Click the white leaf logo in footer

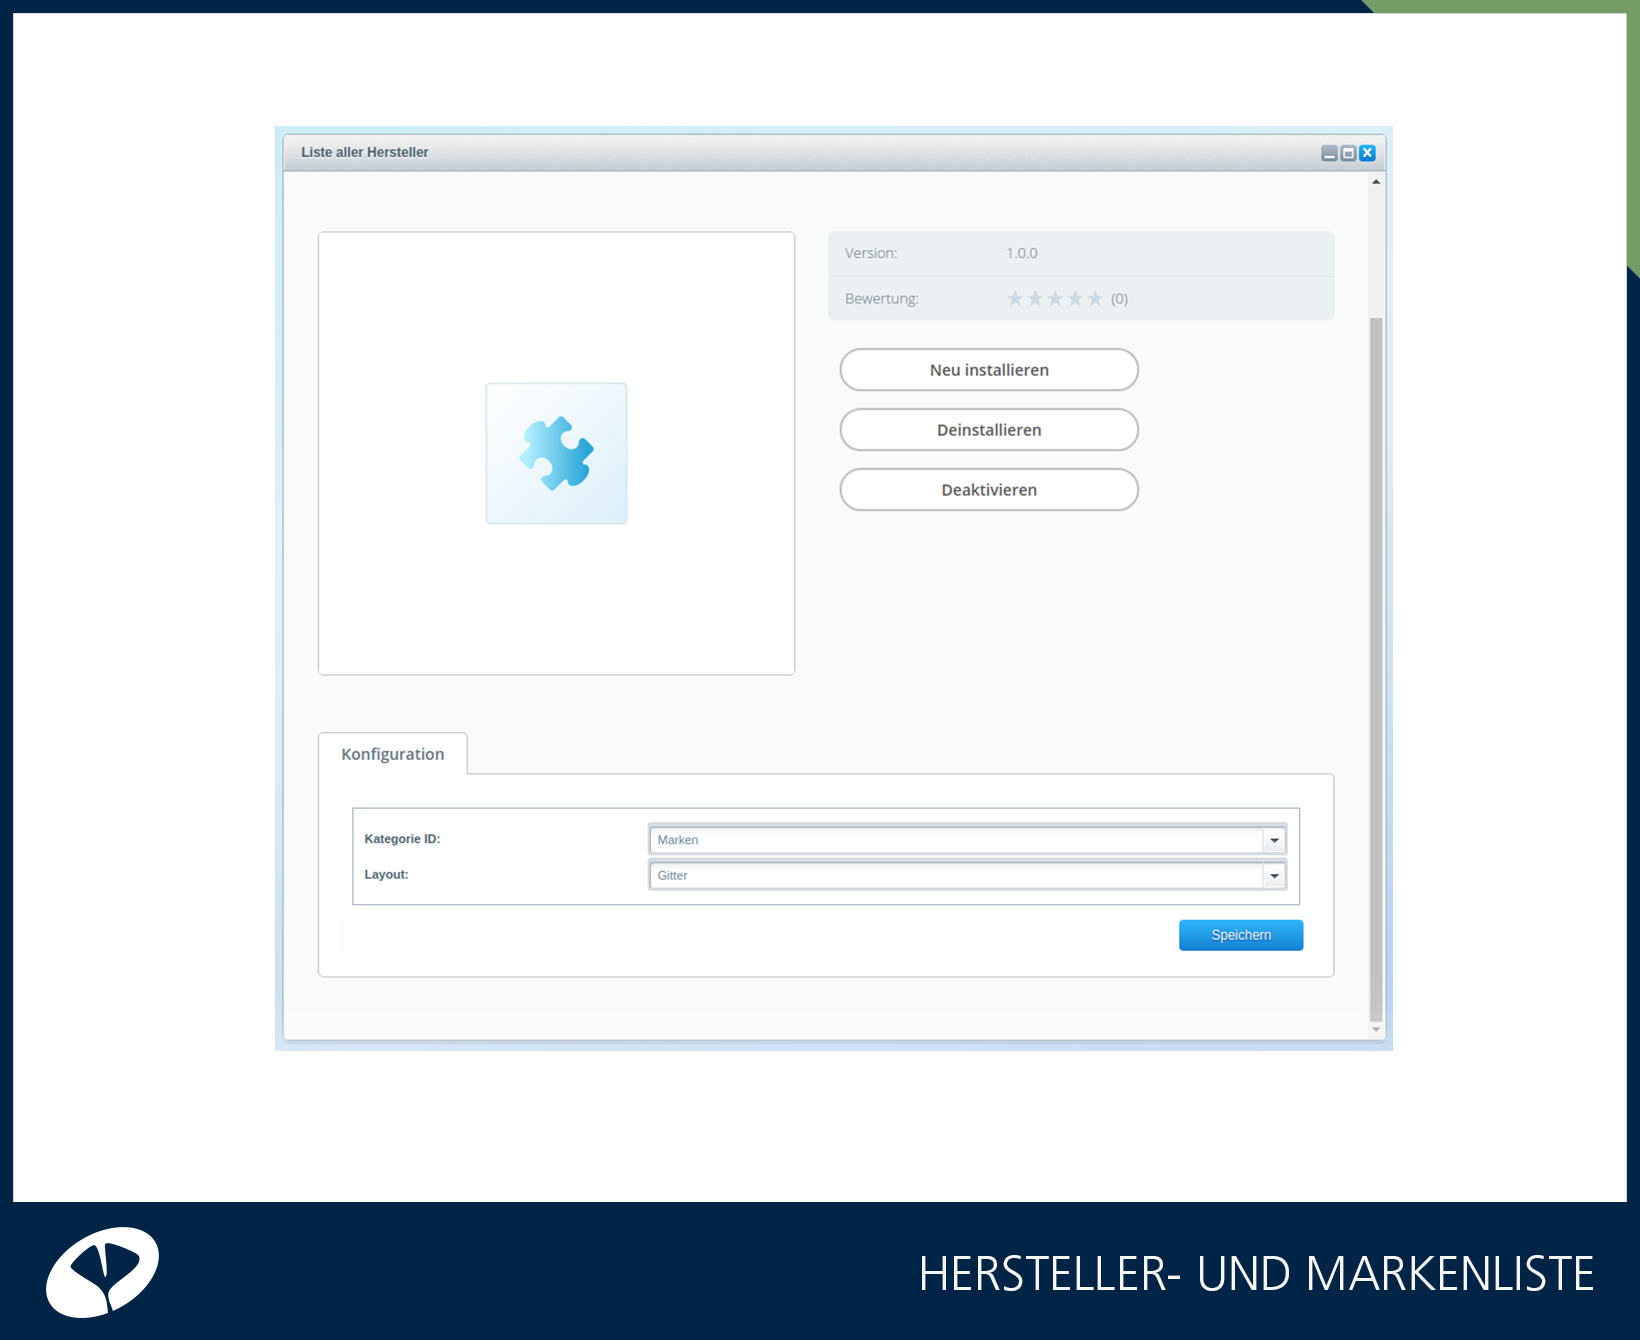pyautogui.click(x=102, y=1272)
